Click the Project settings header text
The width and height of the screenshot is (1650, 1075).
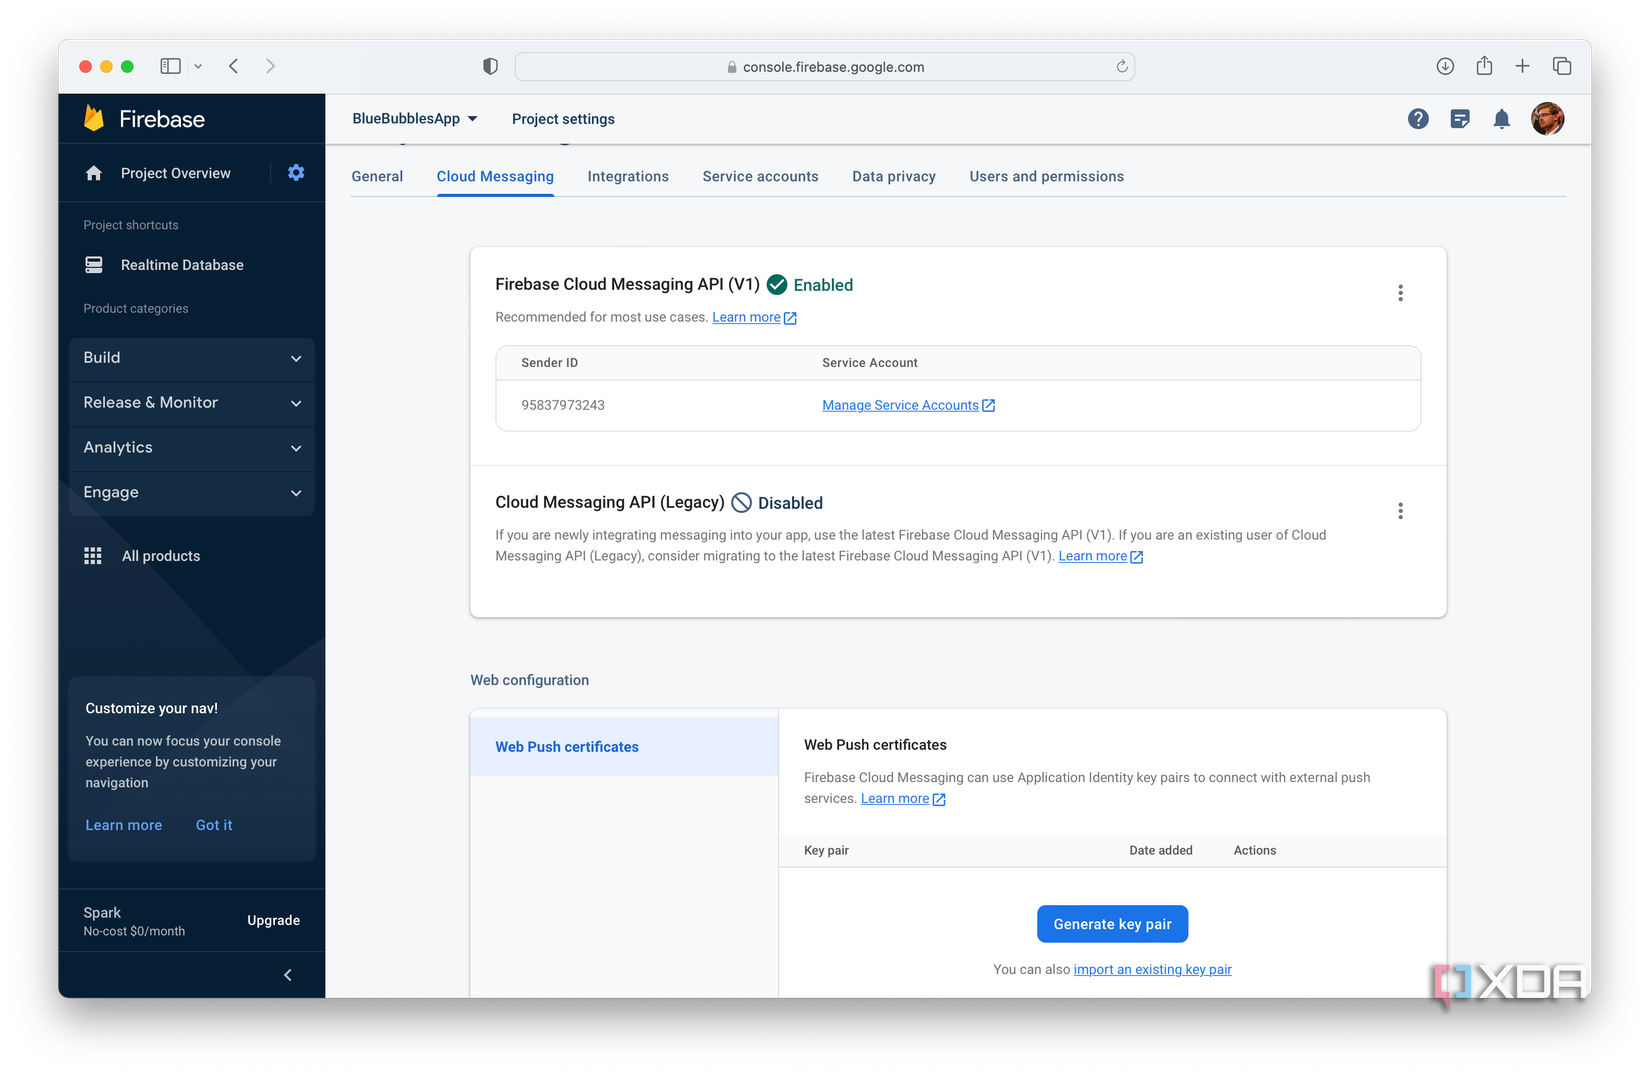point(563,119)
